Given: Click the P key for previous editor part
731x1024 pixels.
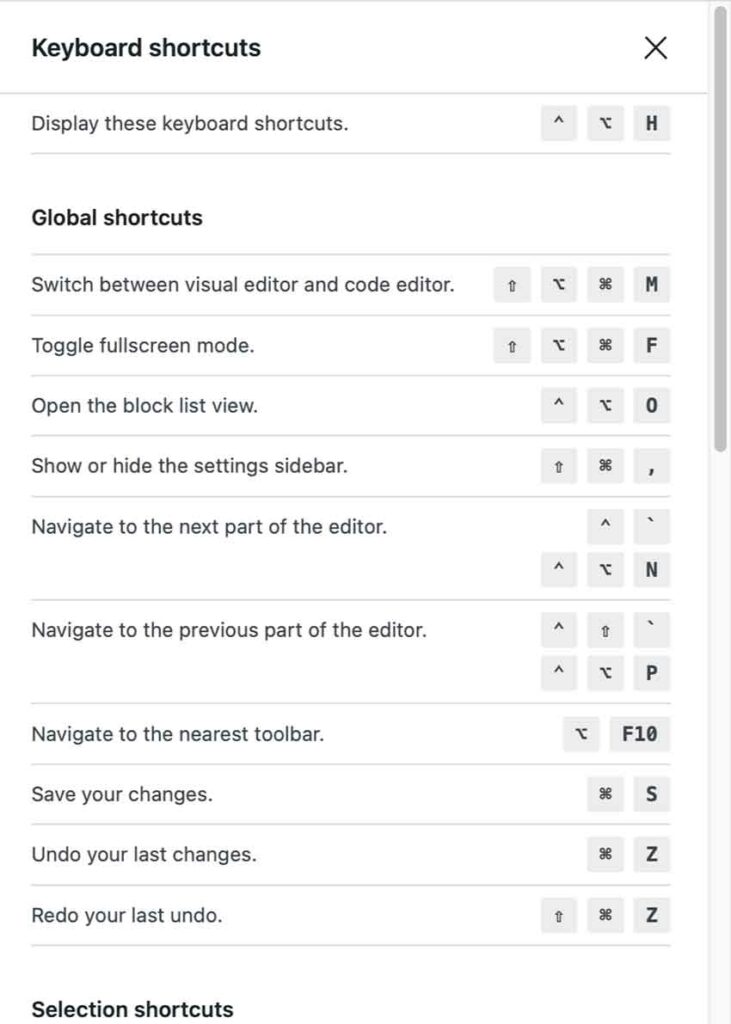Looking at the screenshot, I should 651,673.
